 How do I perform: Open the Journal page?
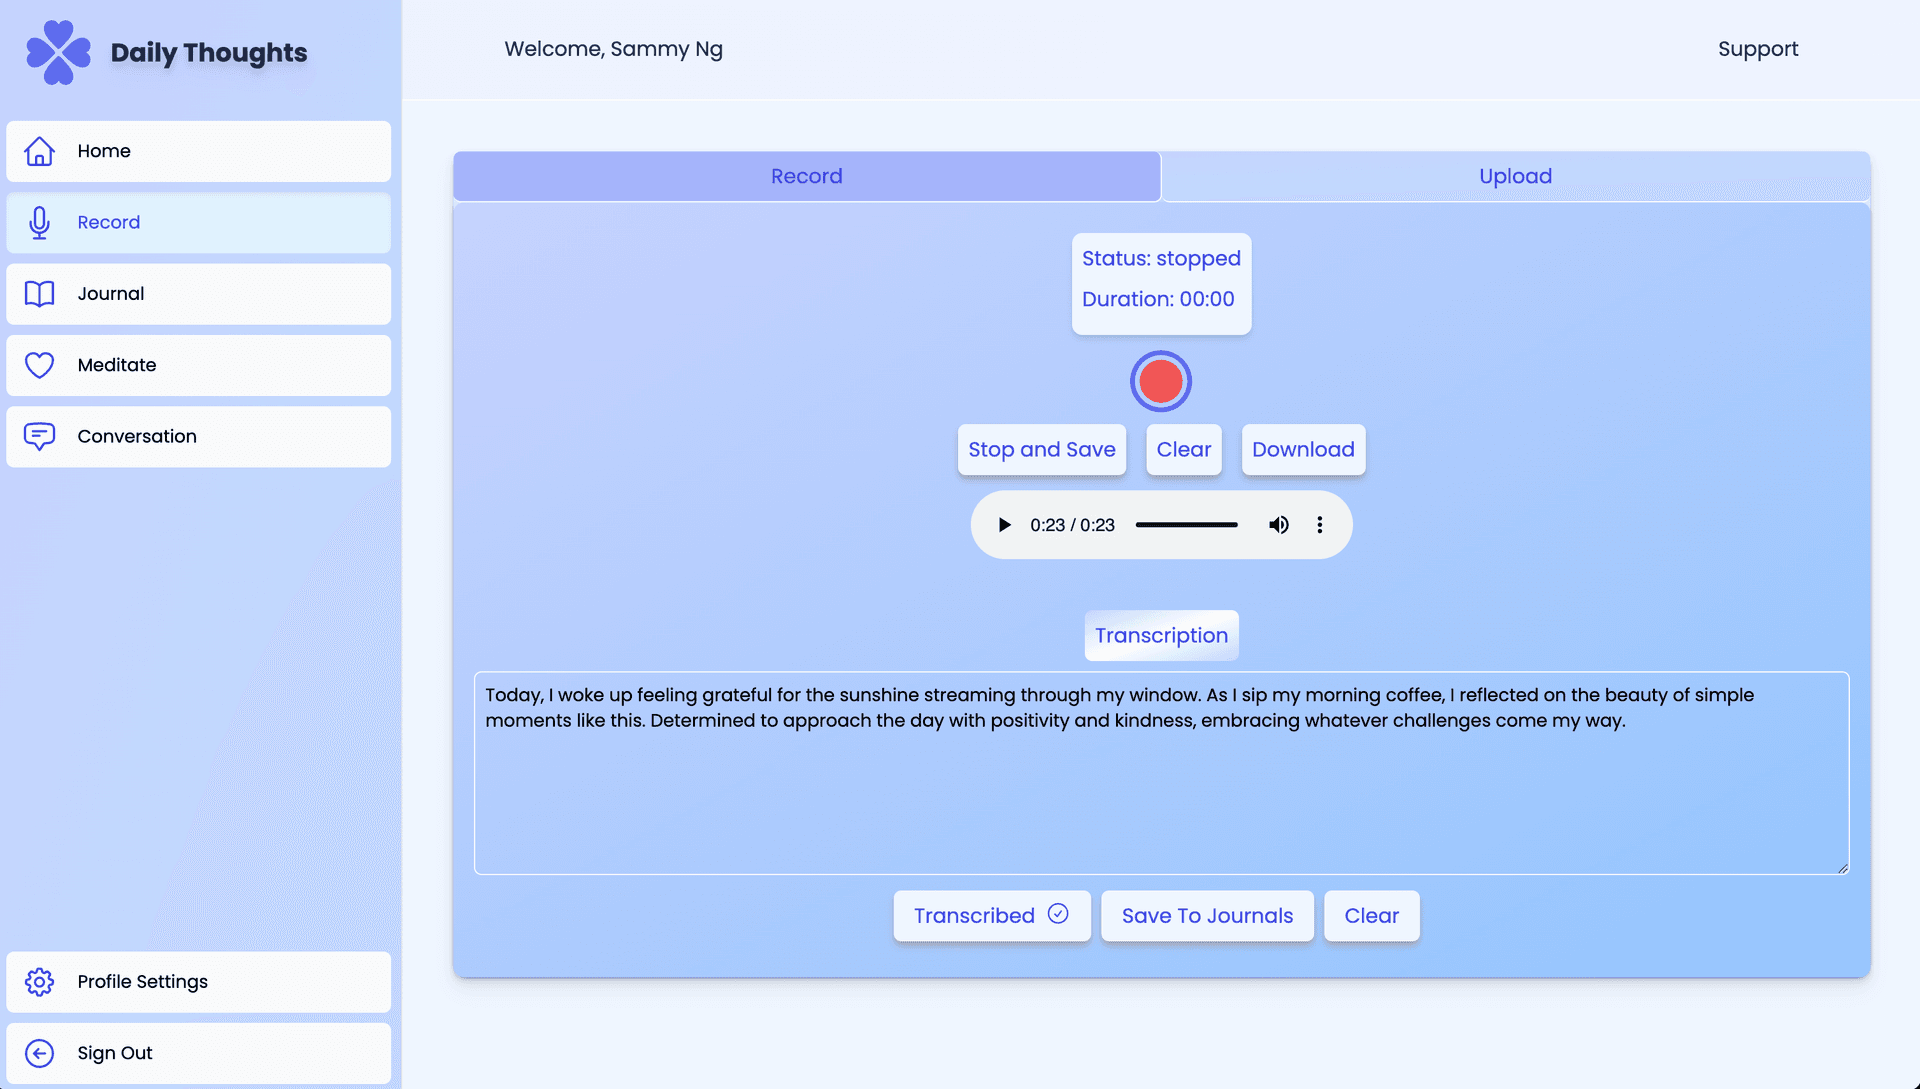pyautogui.click(x=198, y=294)
